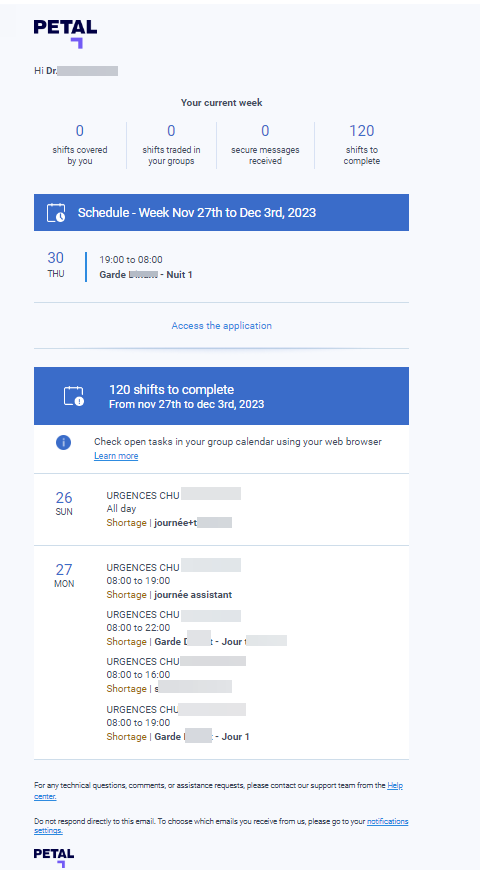The width and height of the screenshot is (480, 870).
Task: Open the Help center link
Action: [x=218, y=791]
